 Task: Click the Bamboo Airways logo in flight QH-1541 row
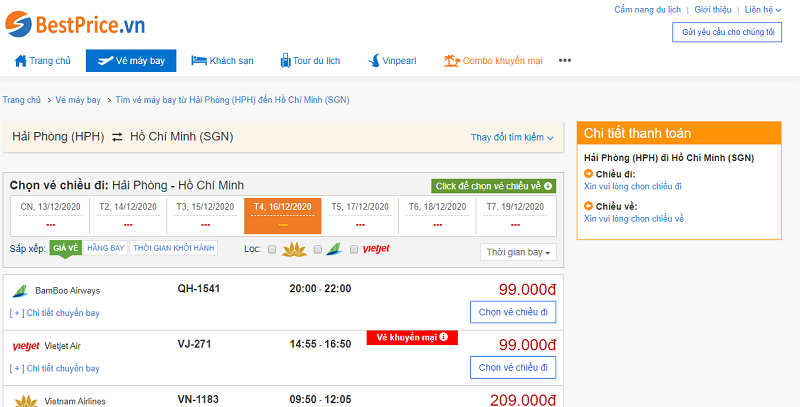(x=20, y=291)
